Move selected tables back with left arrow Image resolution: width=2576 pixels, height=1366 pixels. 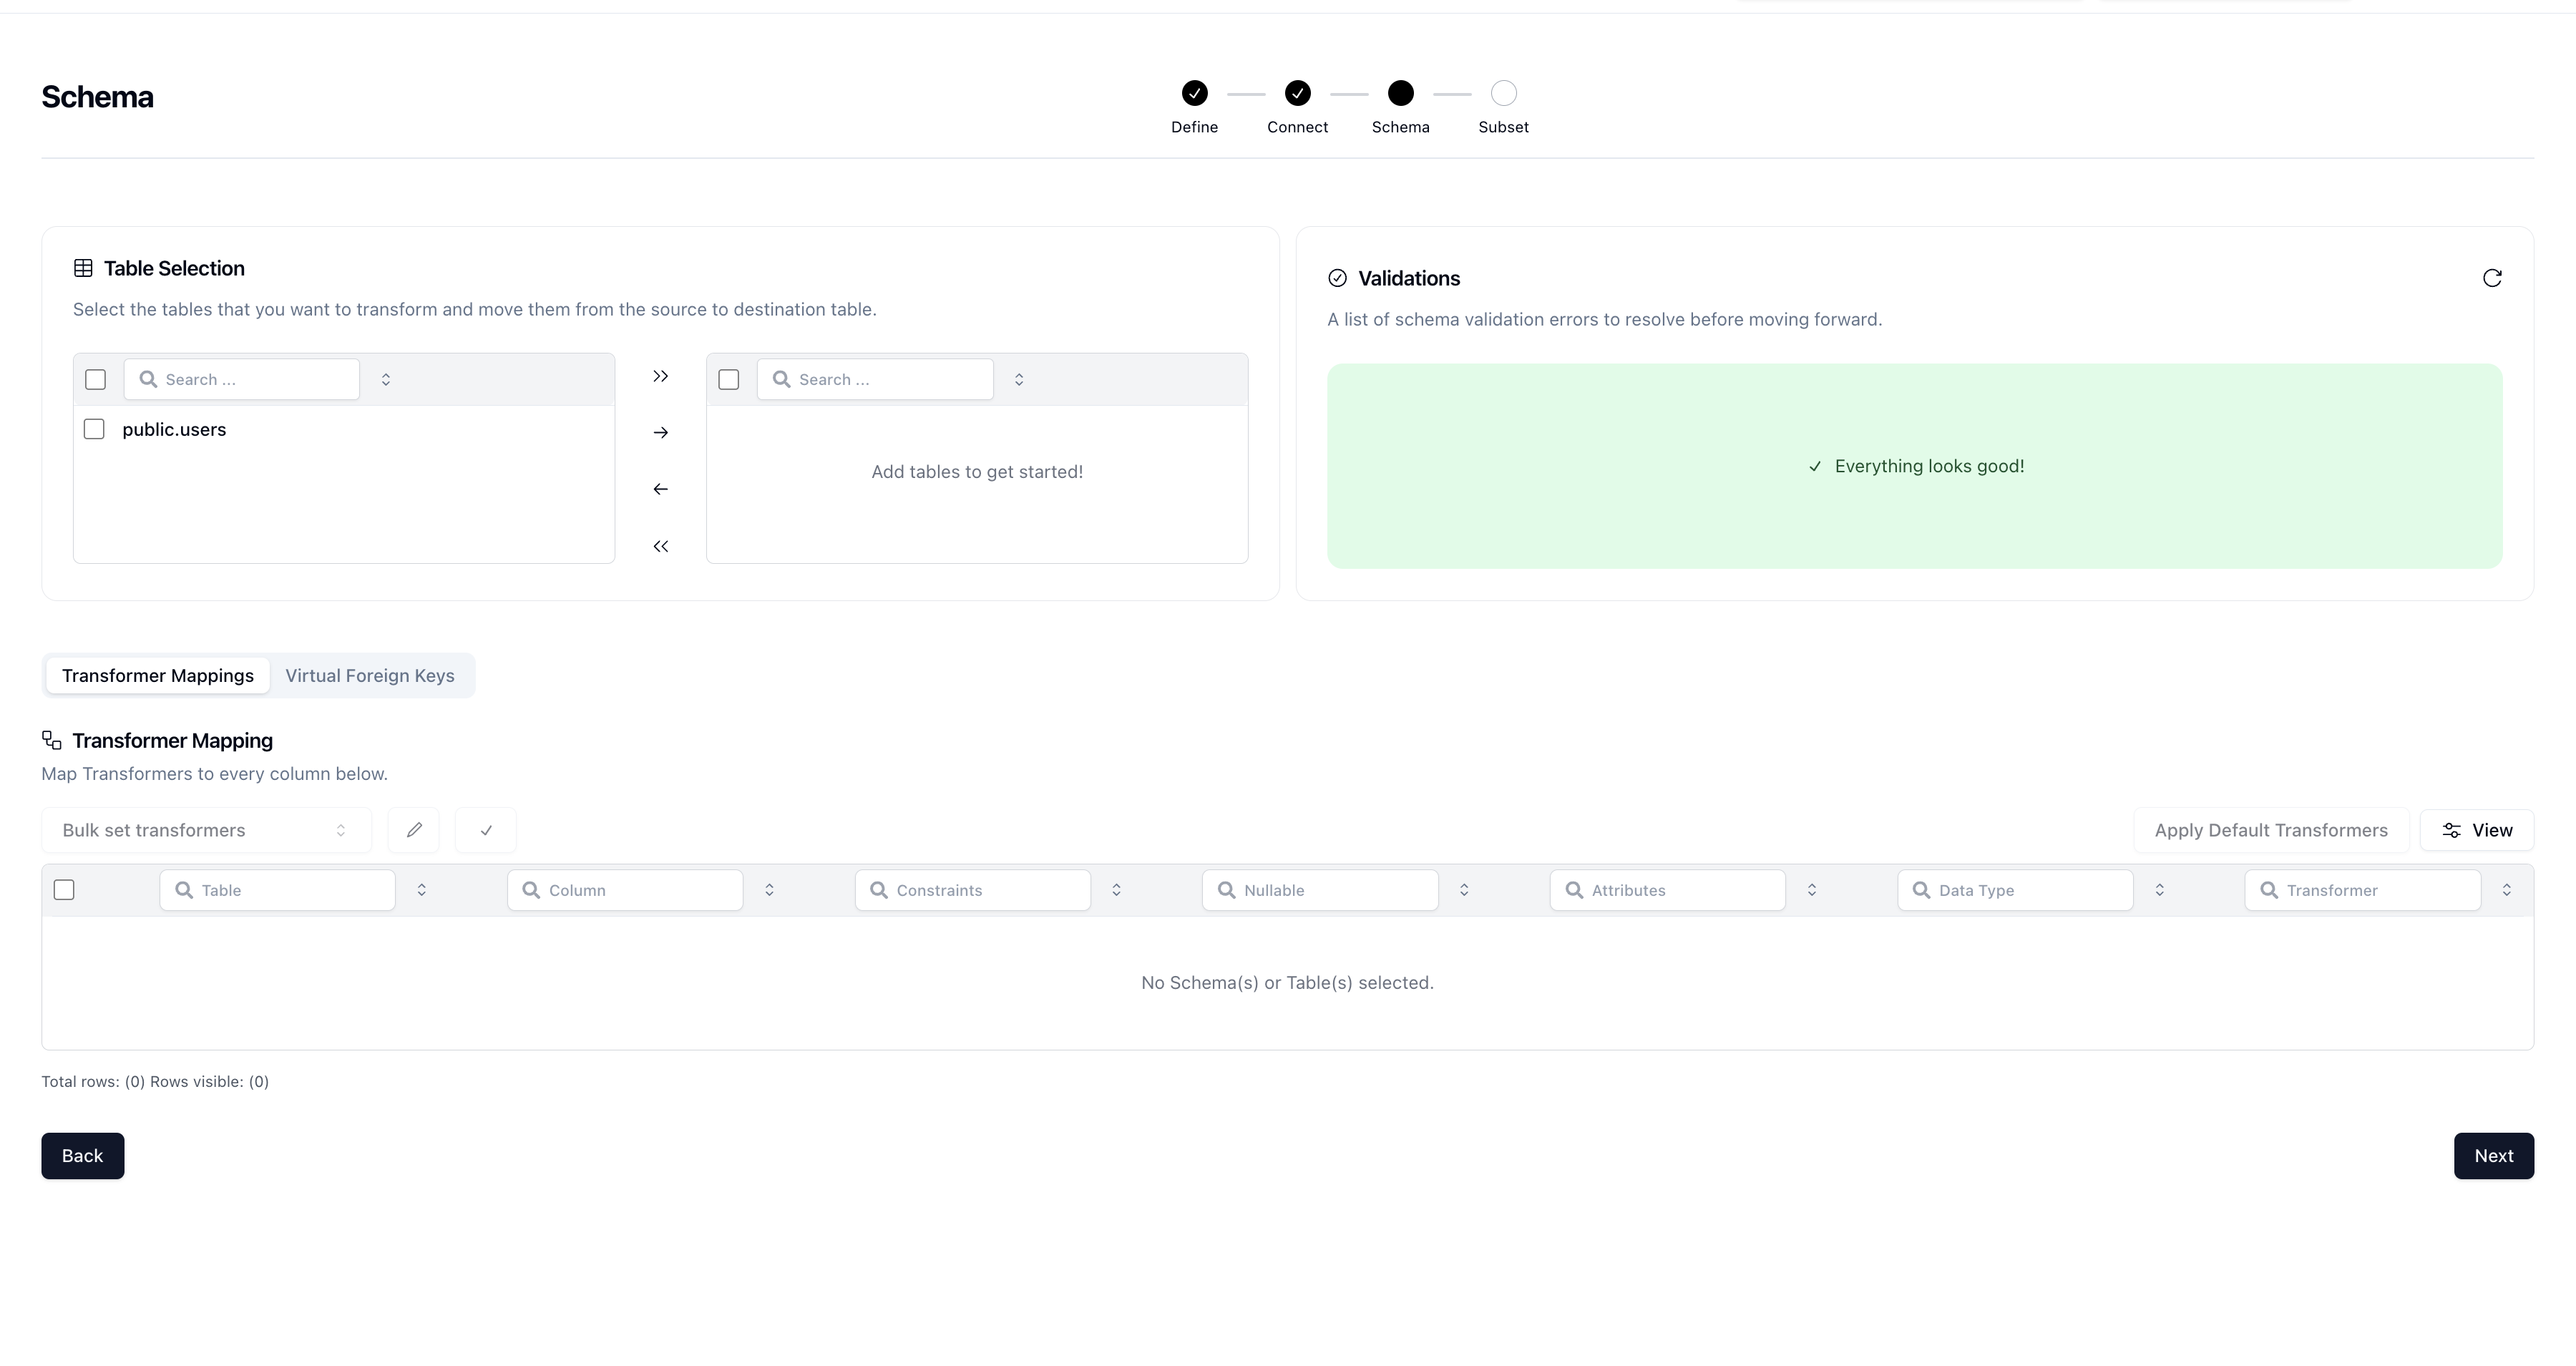[660, 489]
